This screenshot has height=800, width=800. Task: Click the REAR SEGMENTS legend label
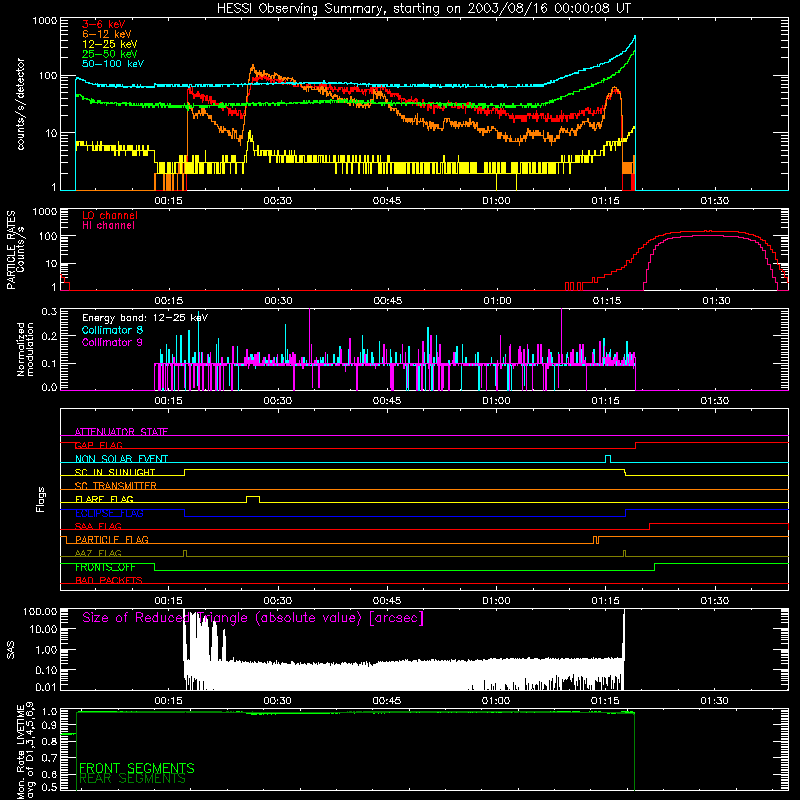tap(132, 779)
